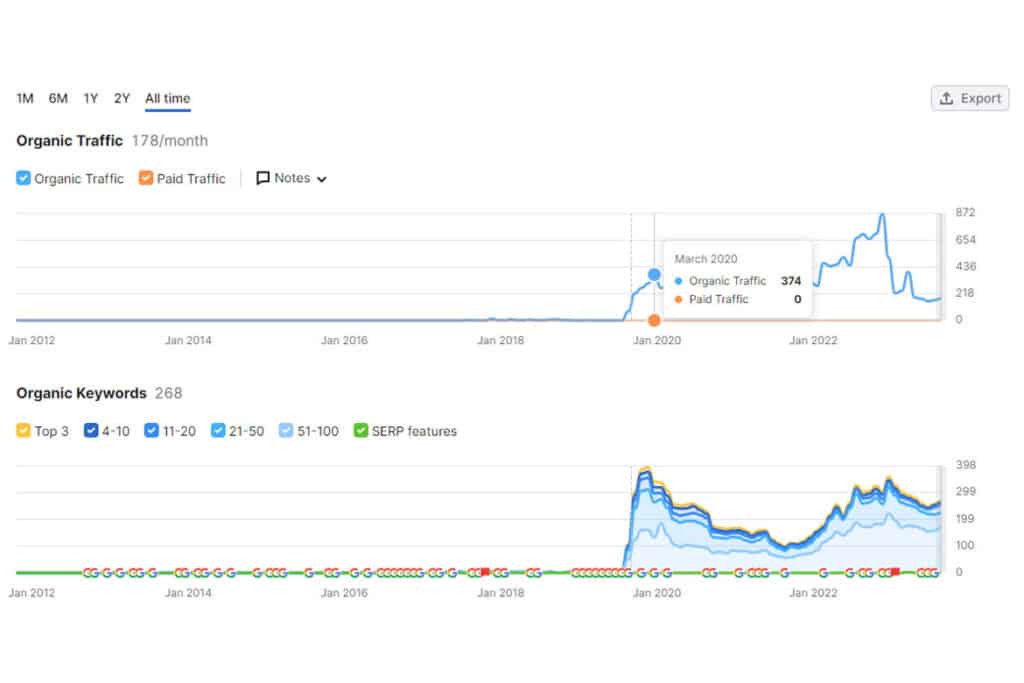Click the Export upload icon
The width and height of the screenshot is (1024, 683).
click(946, 99)
